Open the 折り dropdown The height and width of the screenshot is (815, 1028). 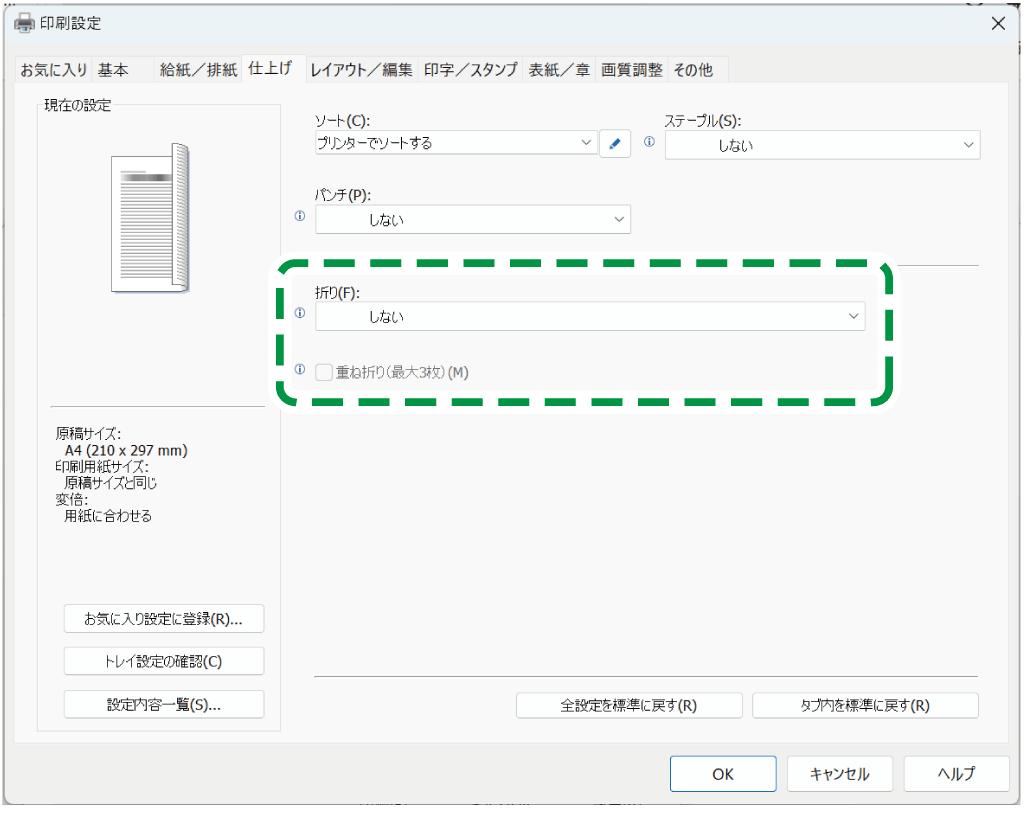590,316
